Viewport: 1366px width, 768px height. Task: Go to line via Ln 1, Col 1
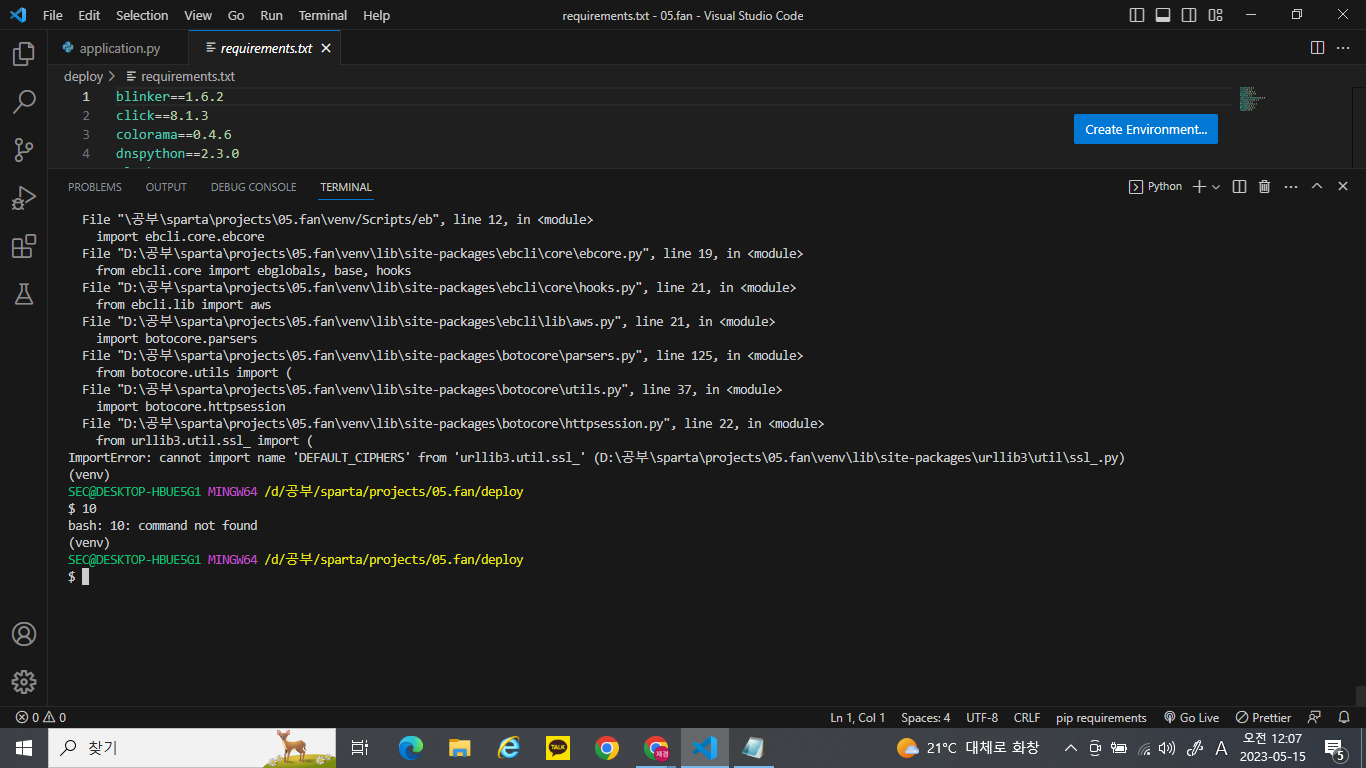858,717
